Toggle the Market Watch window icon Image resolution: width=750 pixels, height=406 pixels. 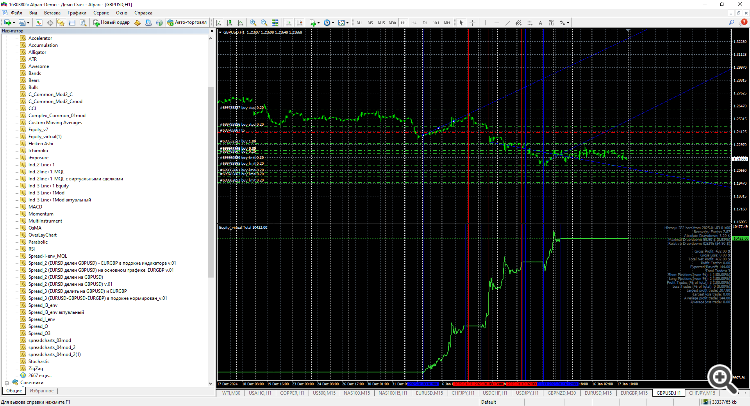(x=39, y=22)
